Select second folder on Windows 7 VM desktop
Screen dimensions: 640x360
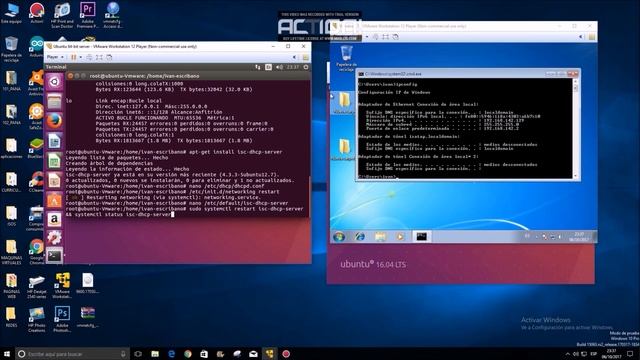click(344, 149)
